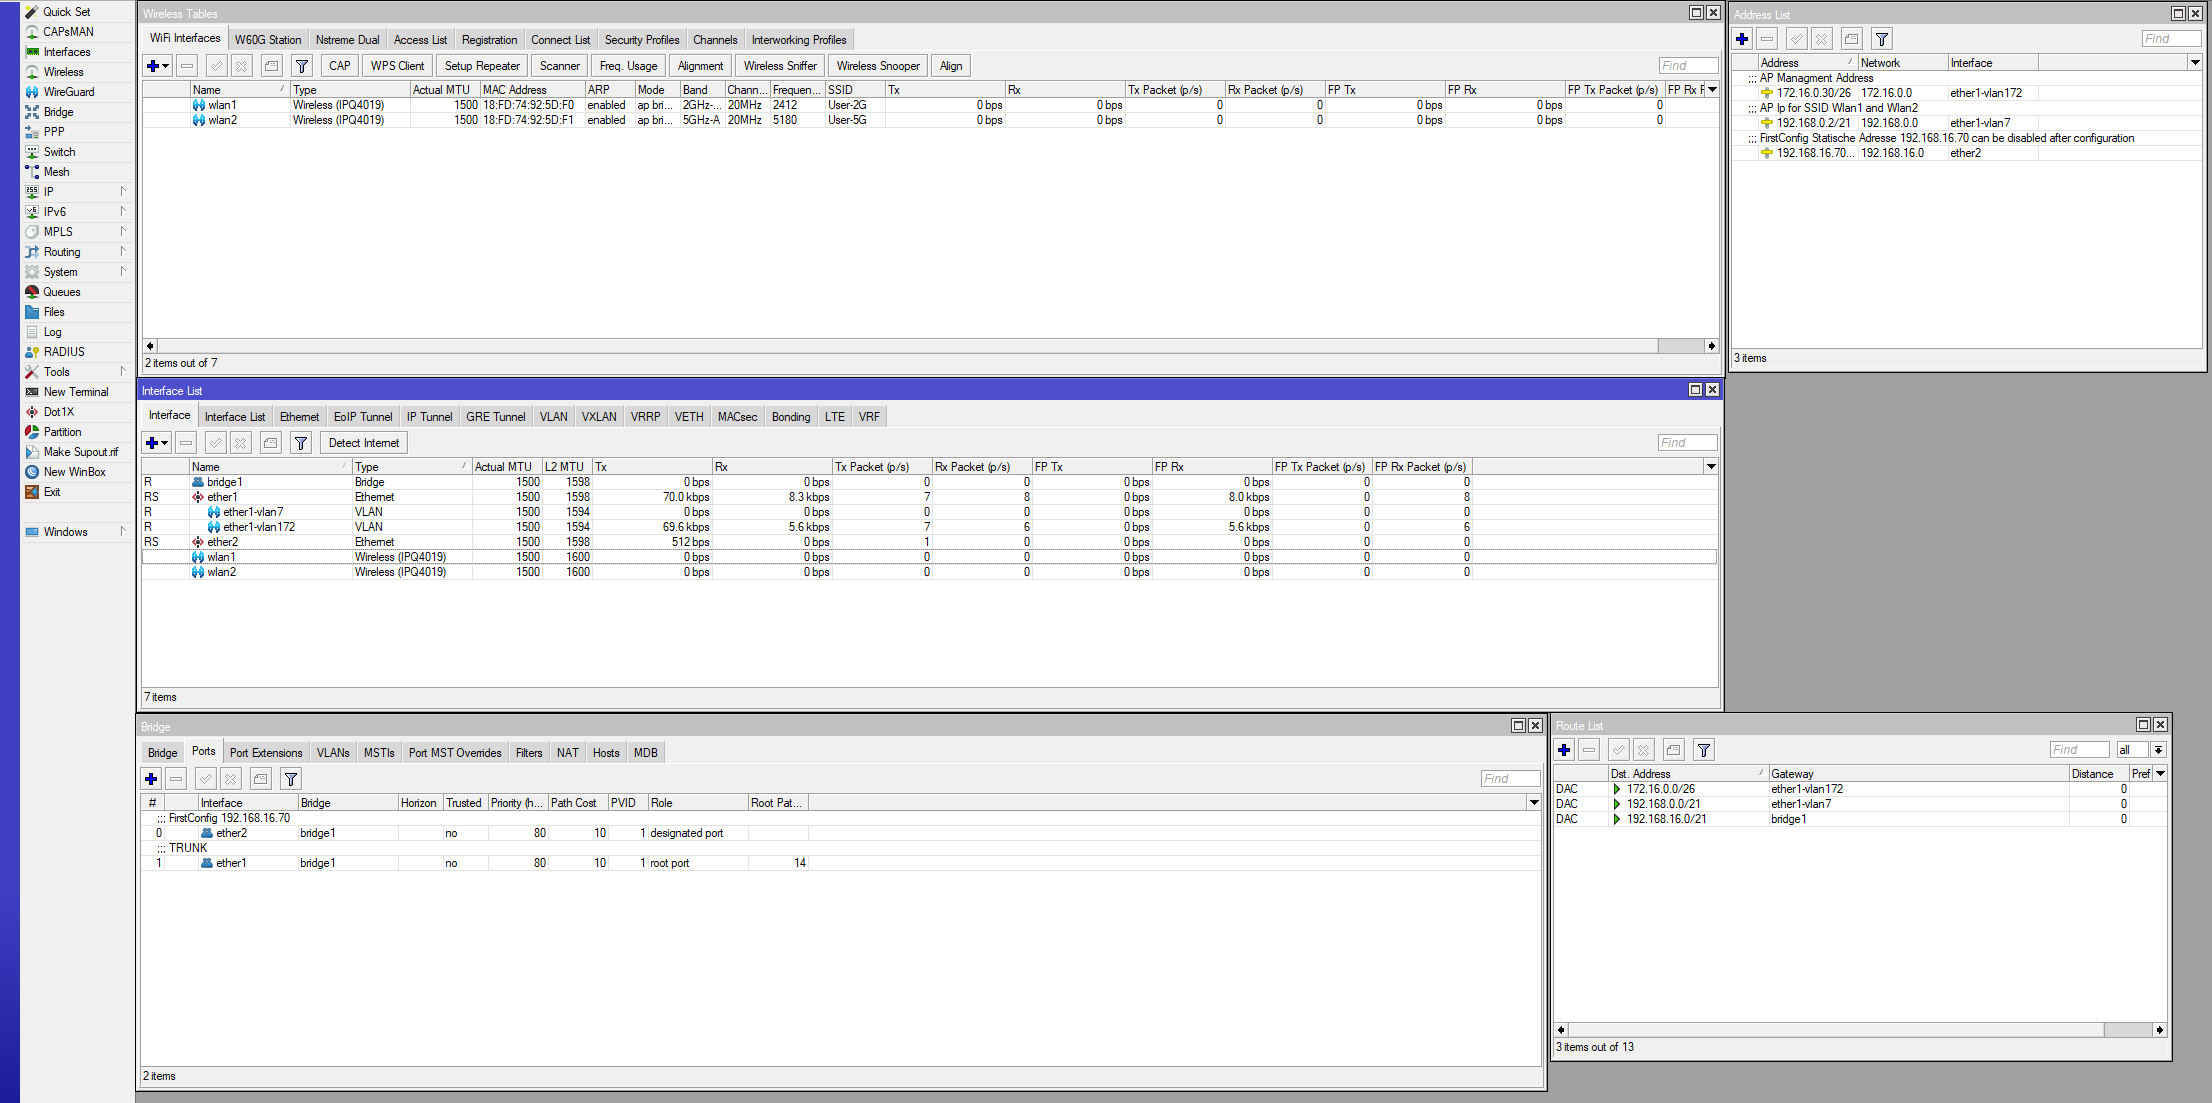Open the Queues menu item icon
Viewport: 2212px width, 1103px height.
[x=32, y=292]
